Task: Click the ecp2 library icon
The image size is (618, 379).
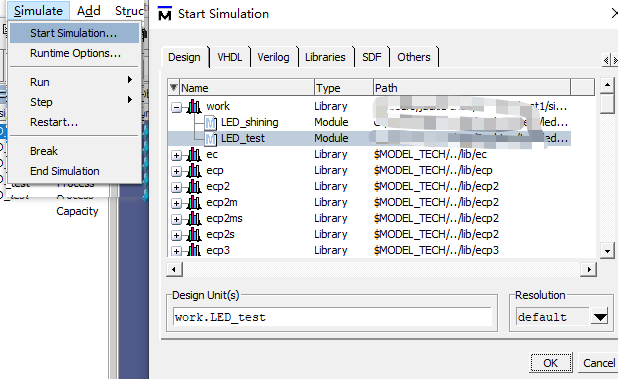Action: (x=194, y=187)
